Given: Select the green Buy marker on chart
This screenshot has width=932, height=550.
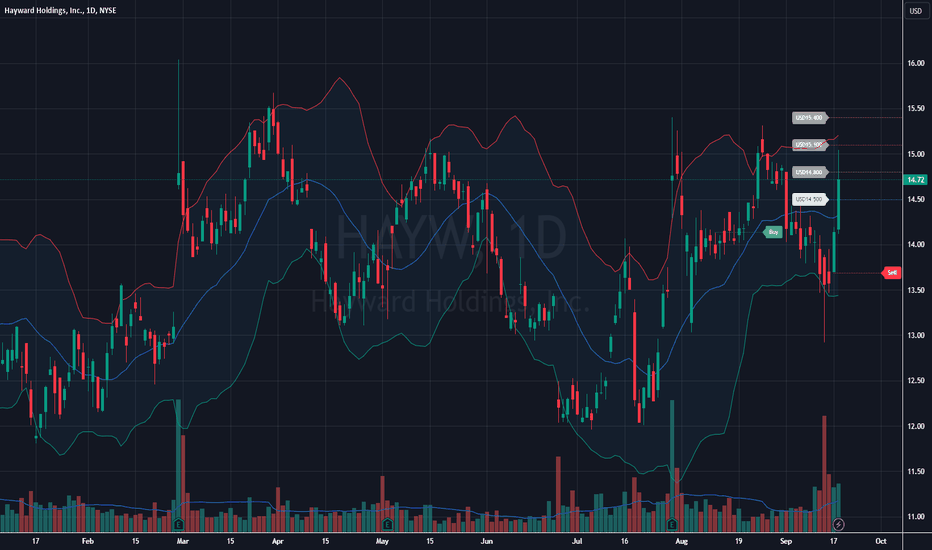Looking at the screenshot, I should (x=773, y=232).
